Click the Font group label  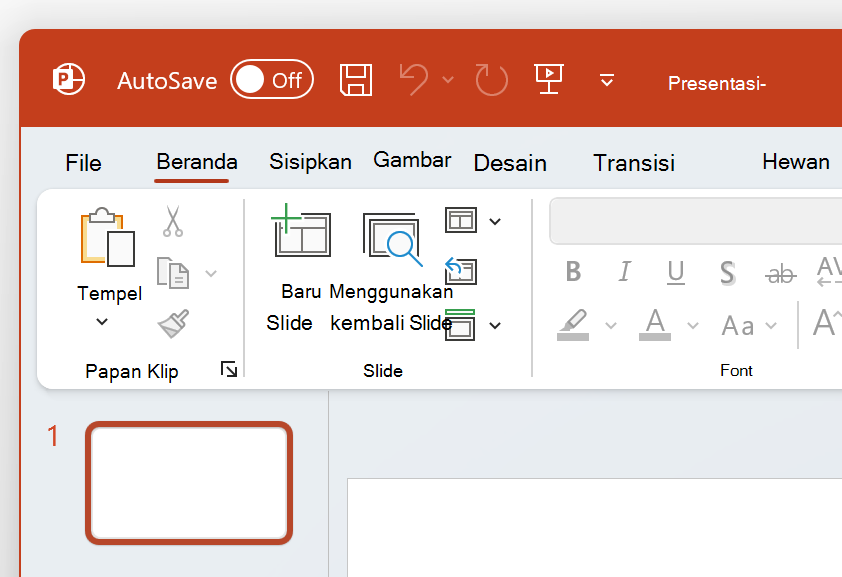(x=736, y=370)
